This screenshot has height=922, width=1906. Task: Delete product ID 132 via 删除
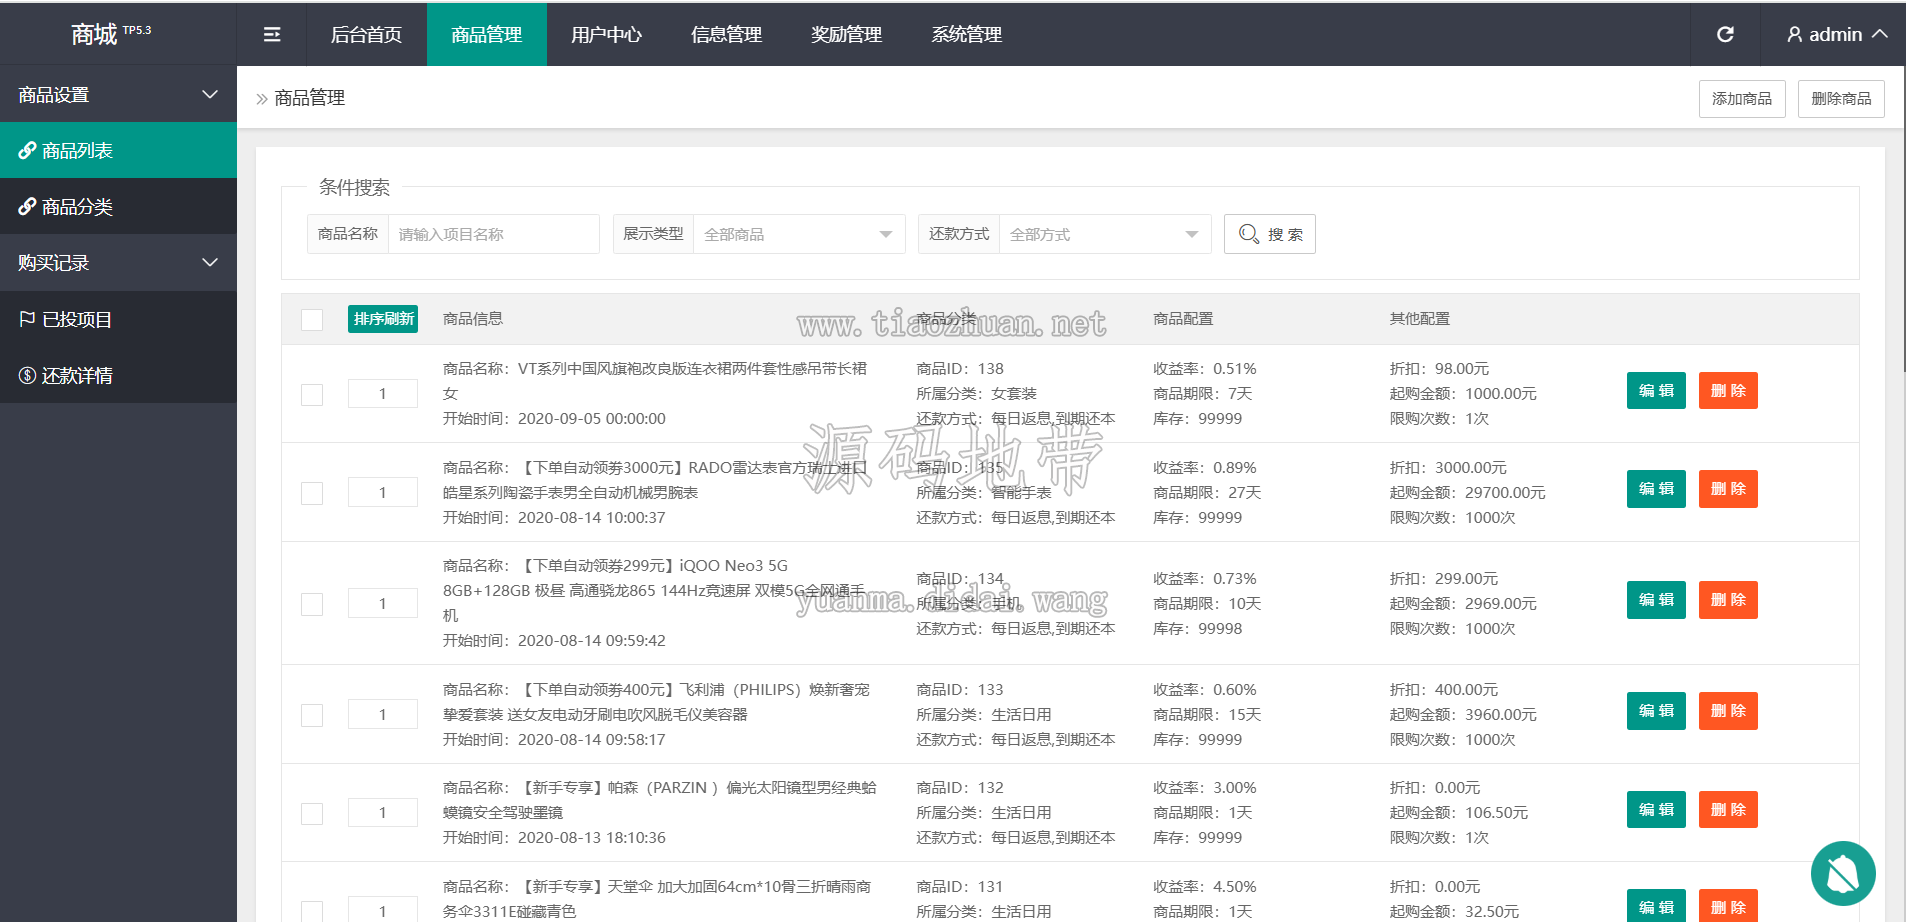pyautogui.click(x=1728, y=809)
